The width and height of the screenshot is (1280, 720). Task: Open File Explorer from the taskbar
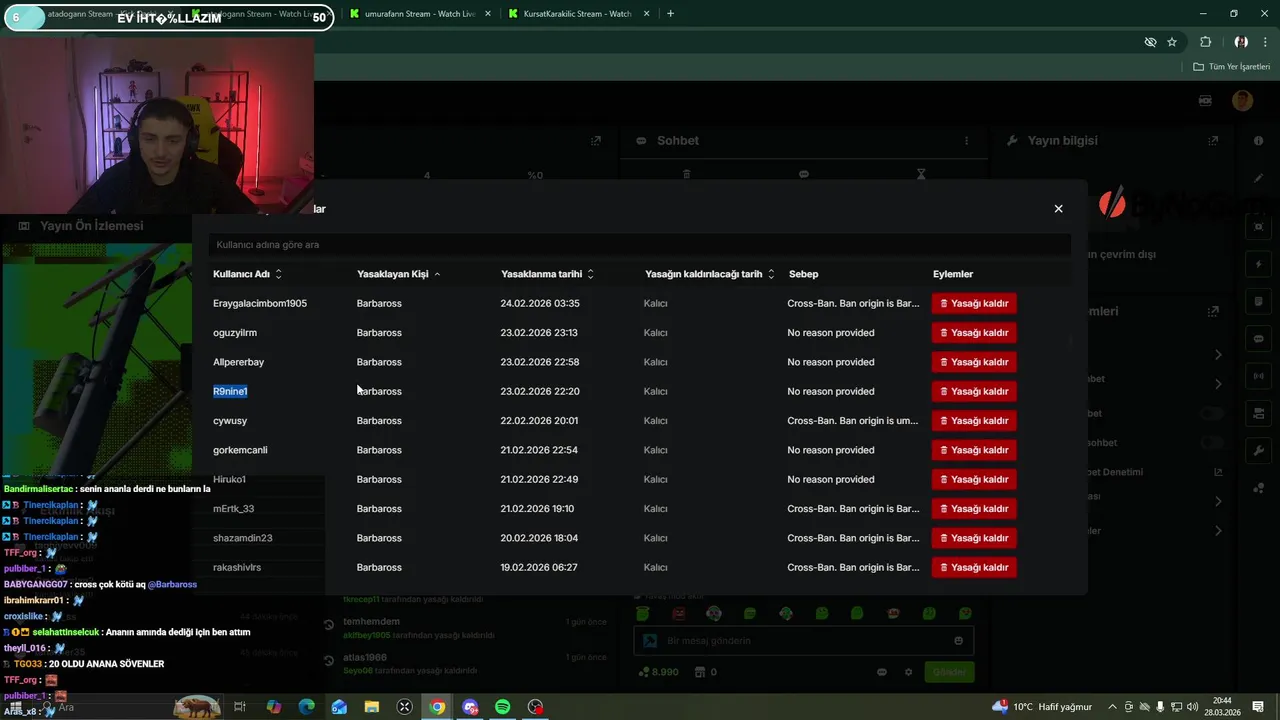coord(372,707)
